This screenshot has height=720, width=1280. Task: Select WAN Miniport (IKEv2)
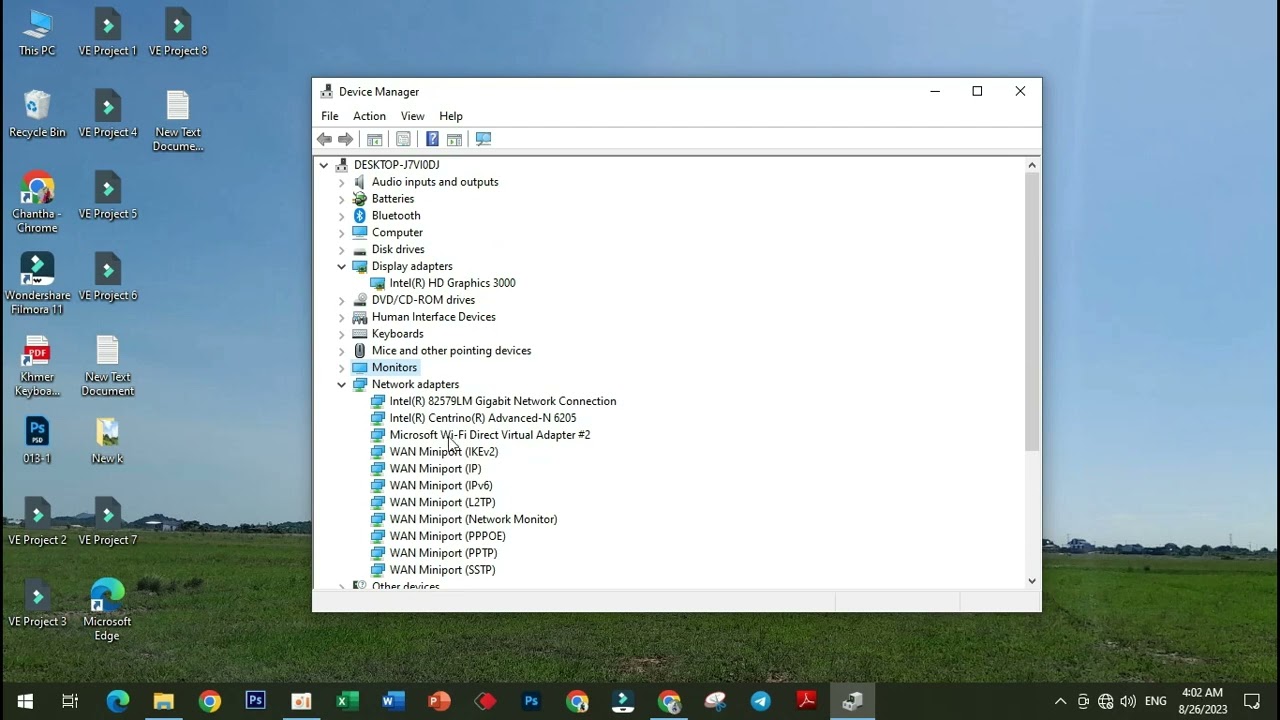pyautogui.click(x=443, y=452)
